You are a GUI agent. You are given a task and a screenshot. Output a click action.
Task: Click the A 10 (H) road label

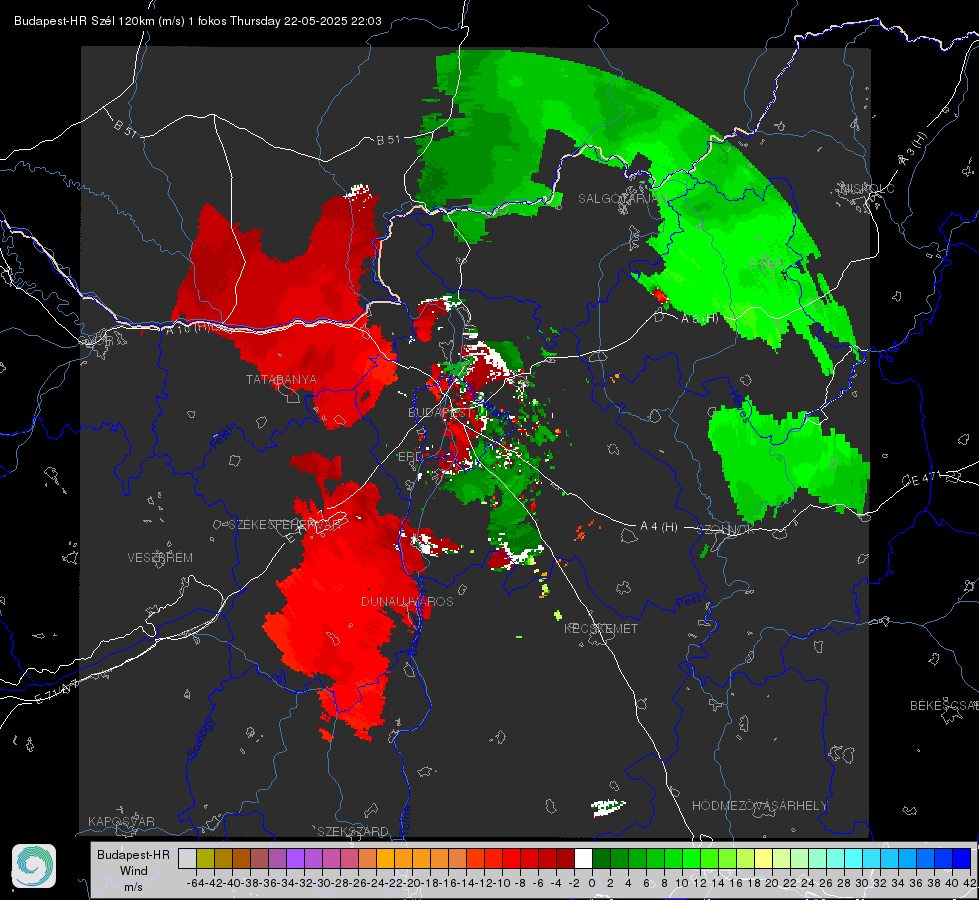click(x=189, y=329)
